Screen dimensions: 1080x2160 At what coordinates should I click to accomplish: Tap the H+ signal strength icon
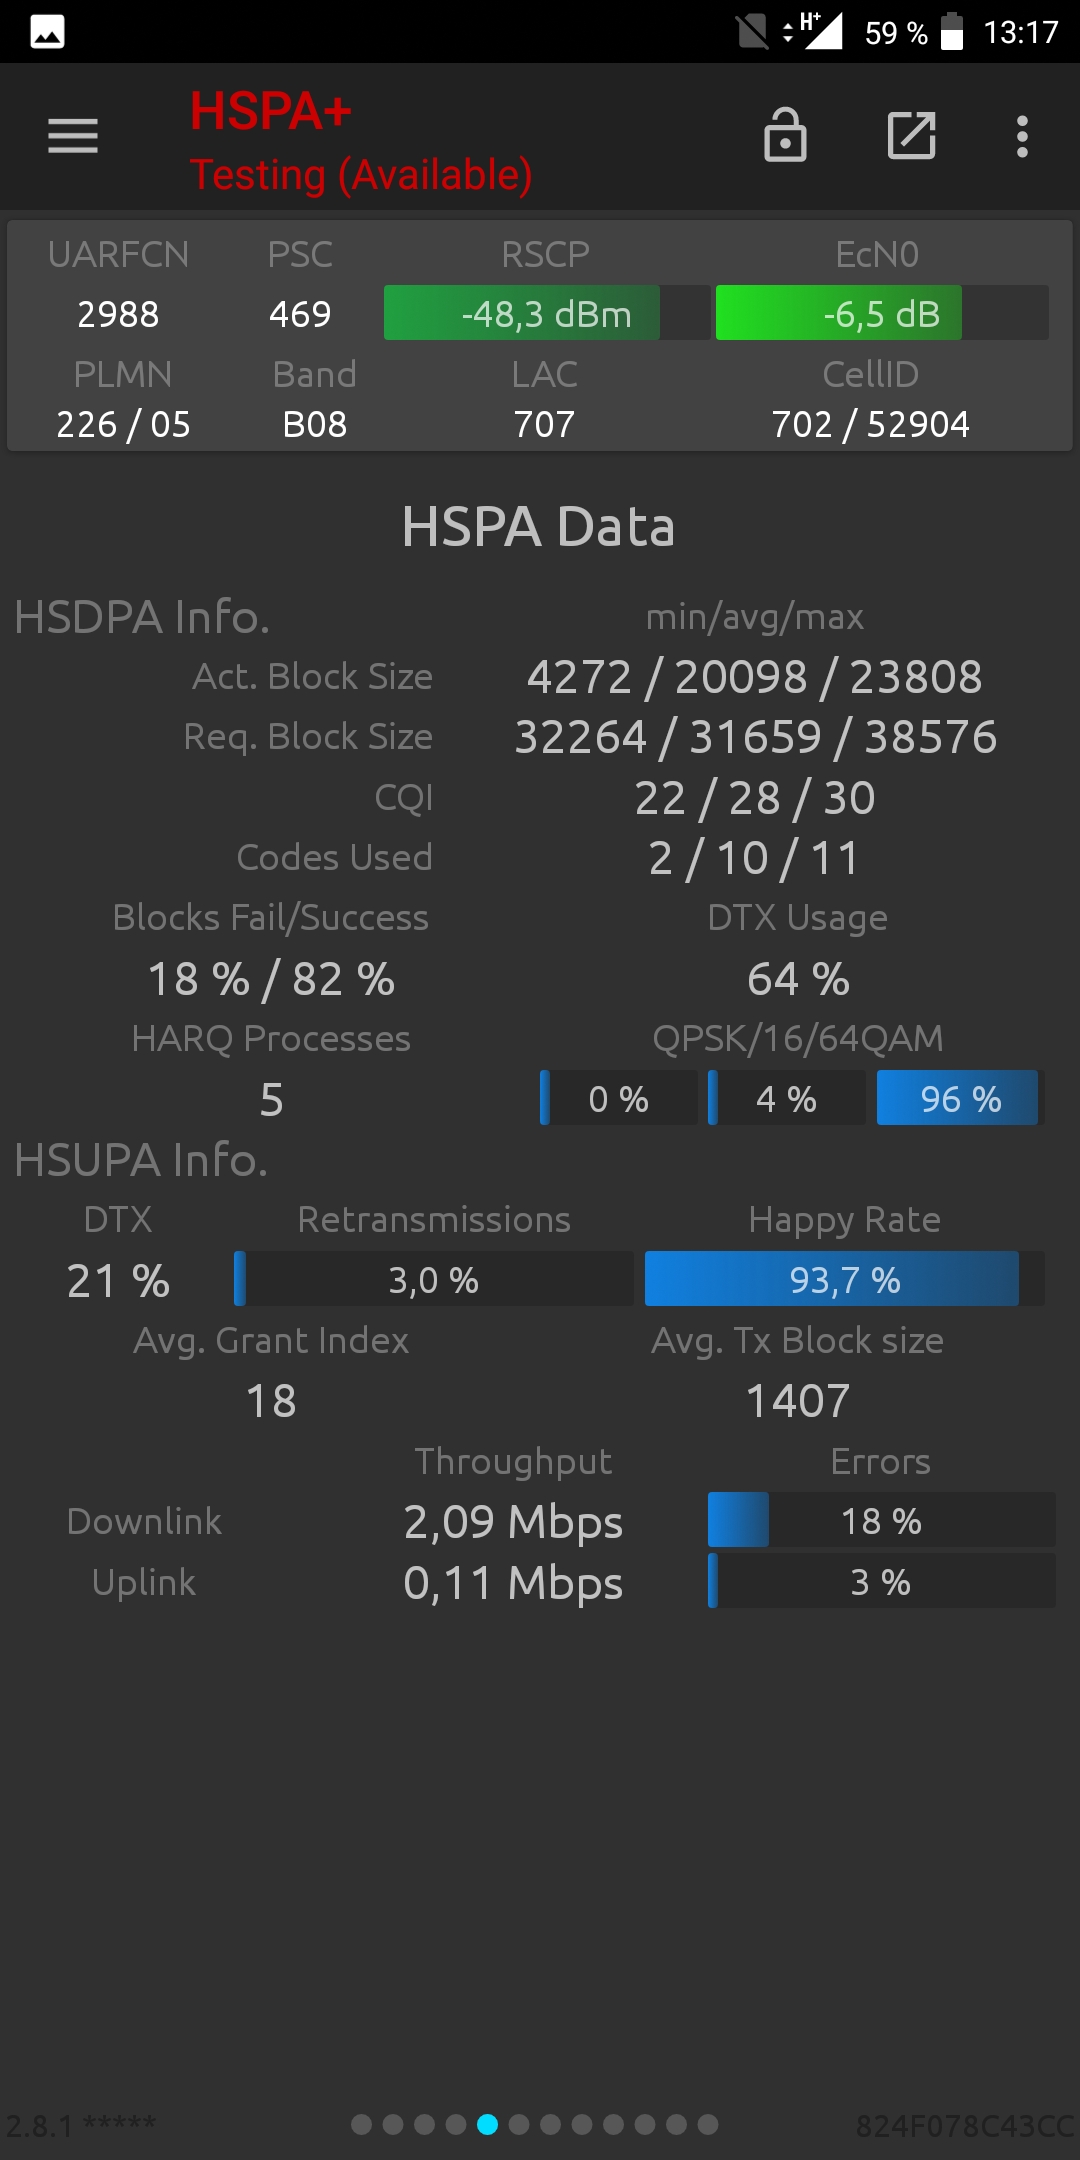[813, 30]
